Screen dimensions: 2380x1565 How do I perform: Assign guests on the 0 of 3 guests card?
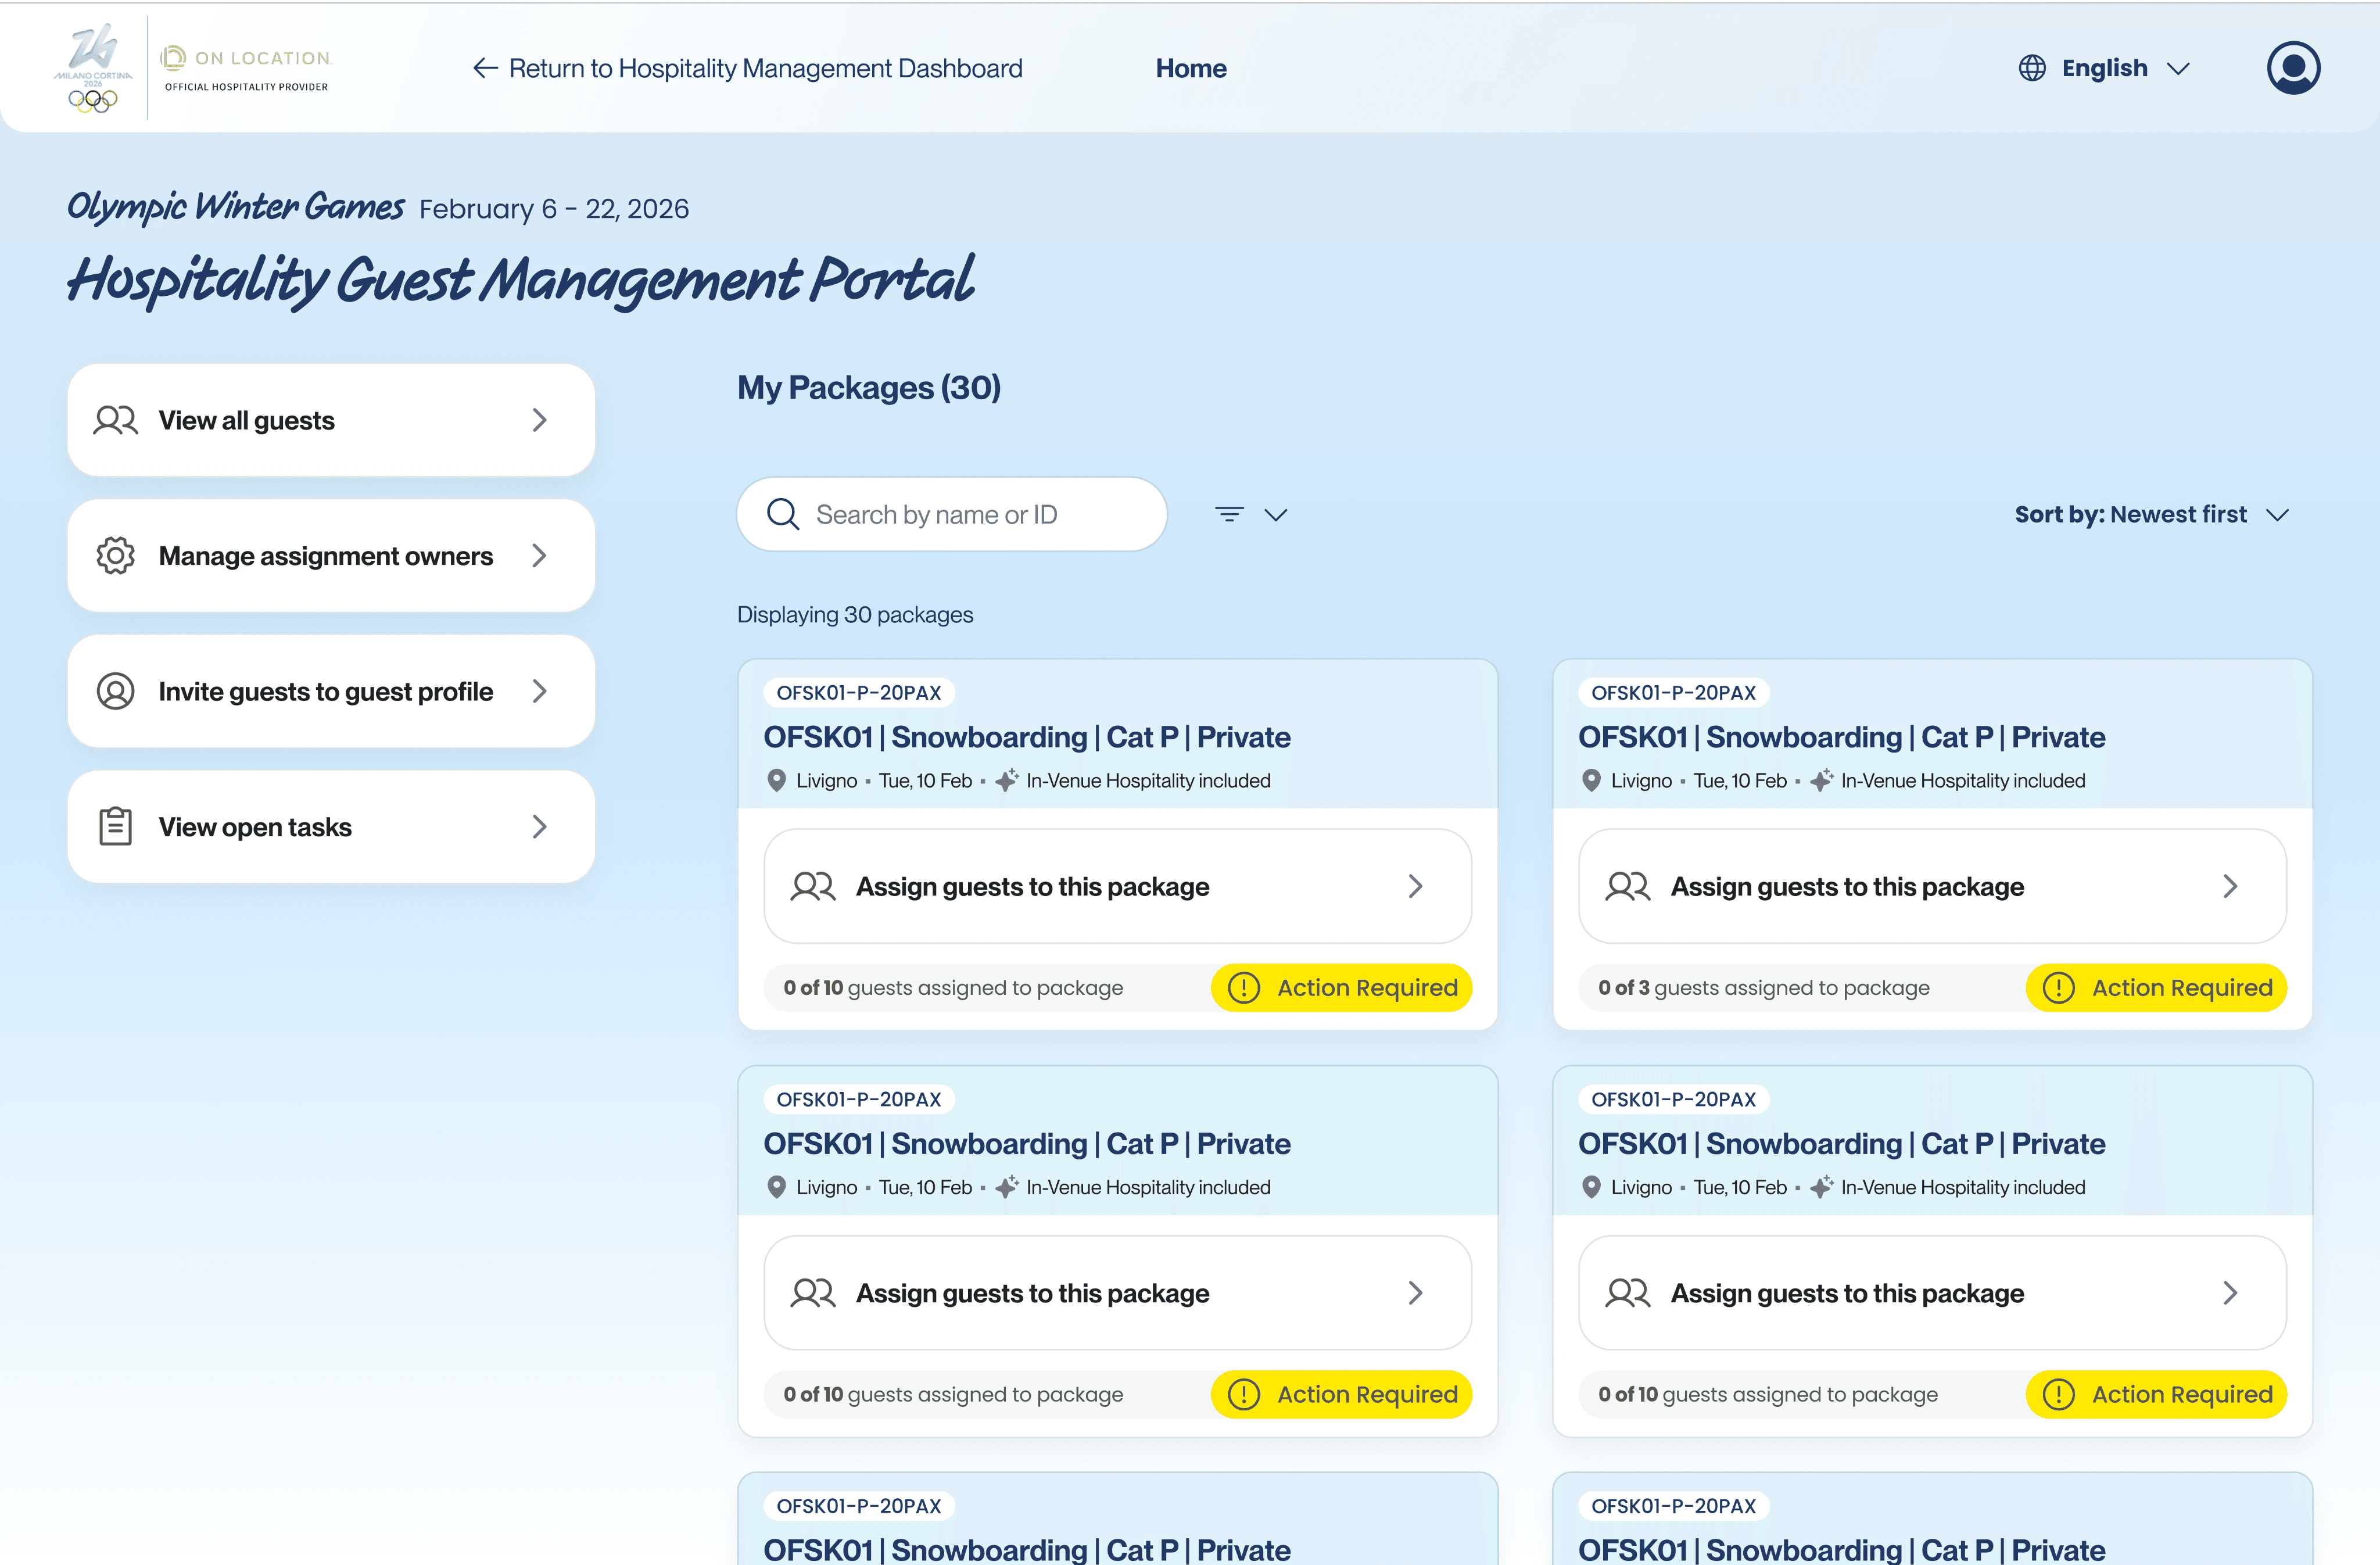click(1931, 886)
